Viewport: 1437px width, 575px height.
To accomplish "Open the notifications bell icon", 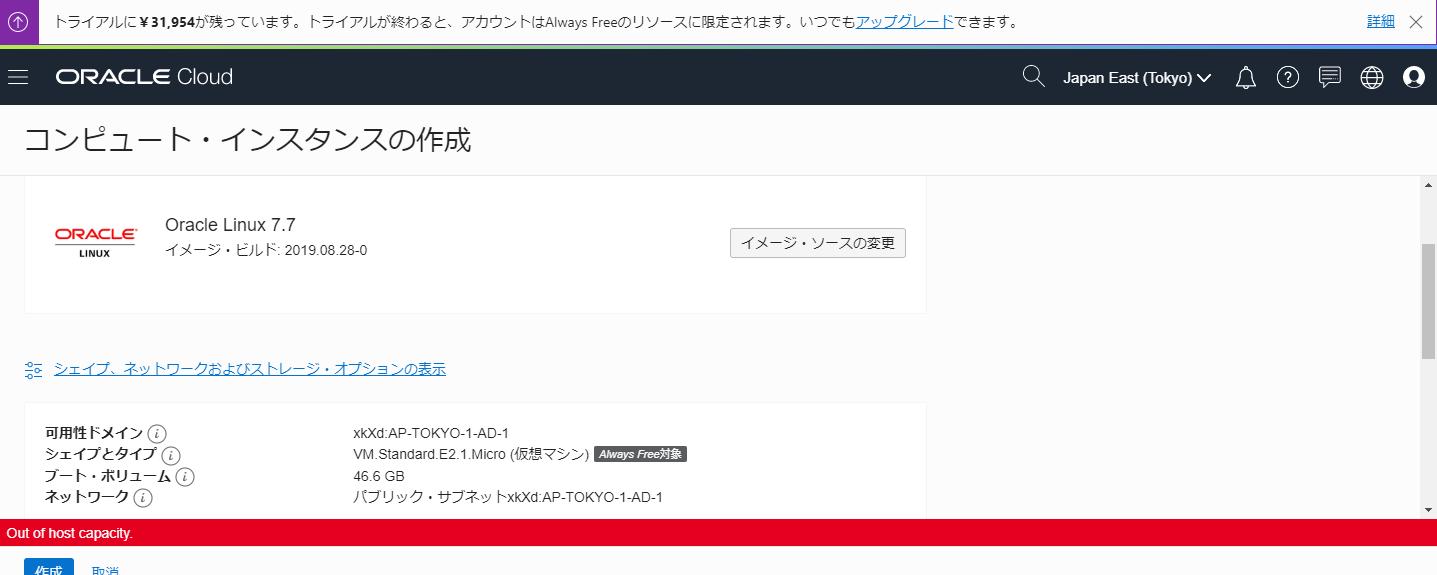I will pos(1246,77).
